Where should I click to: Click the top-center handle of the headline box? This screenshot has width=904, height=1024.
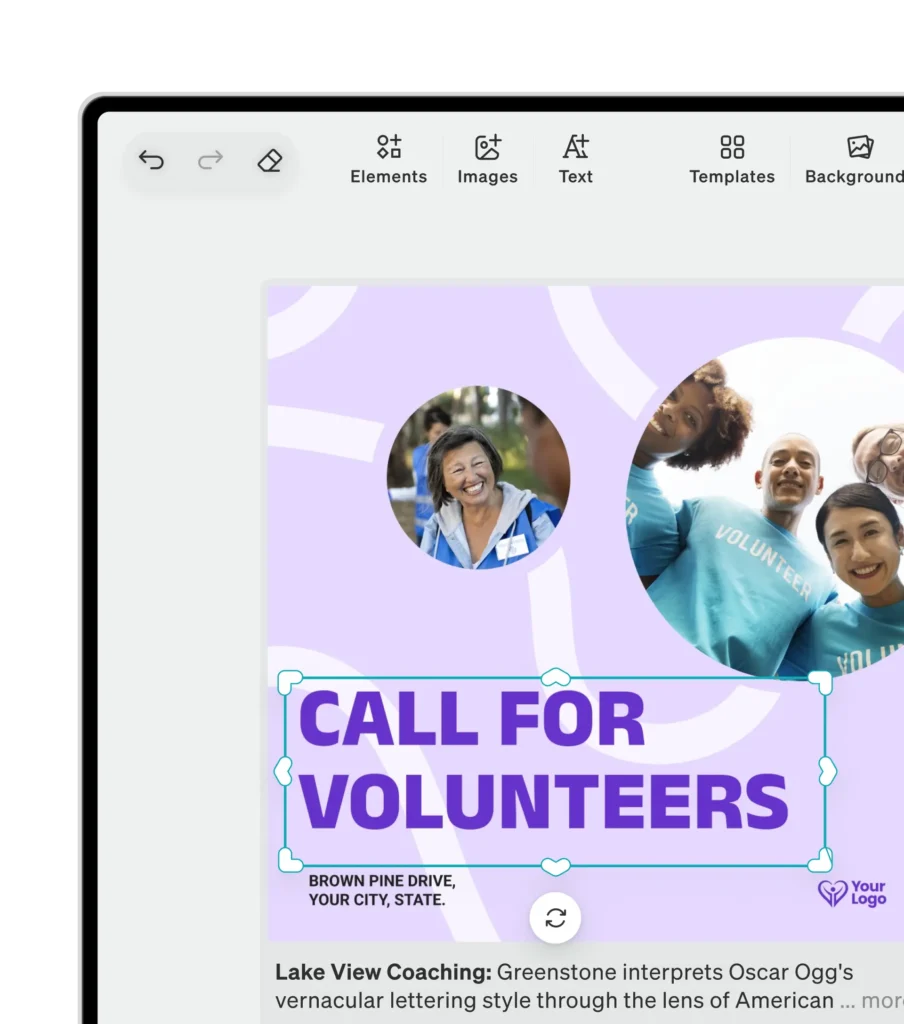pos(555,678)
